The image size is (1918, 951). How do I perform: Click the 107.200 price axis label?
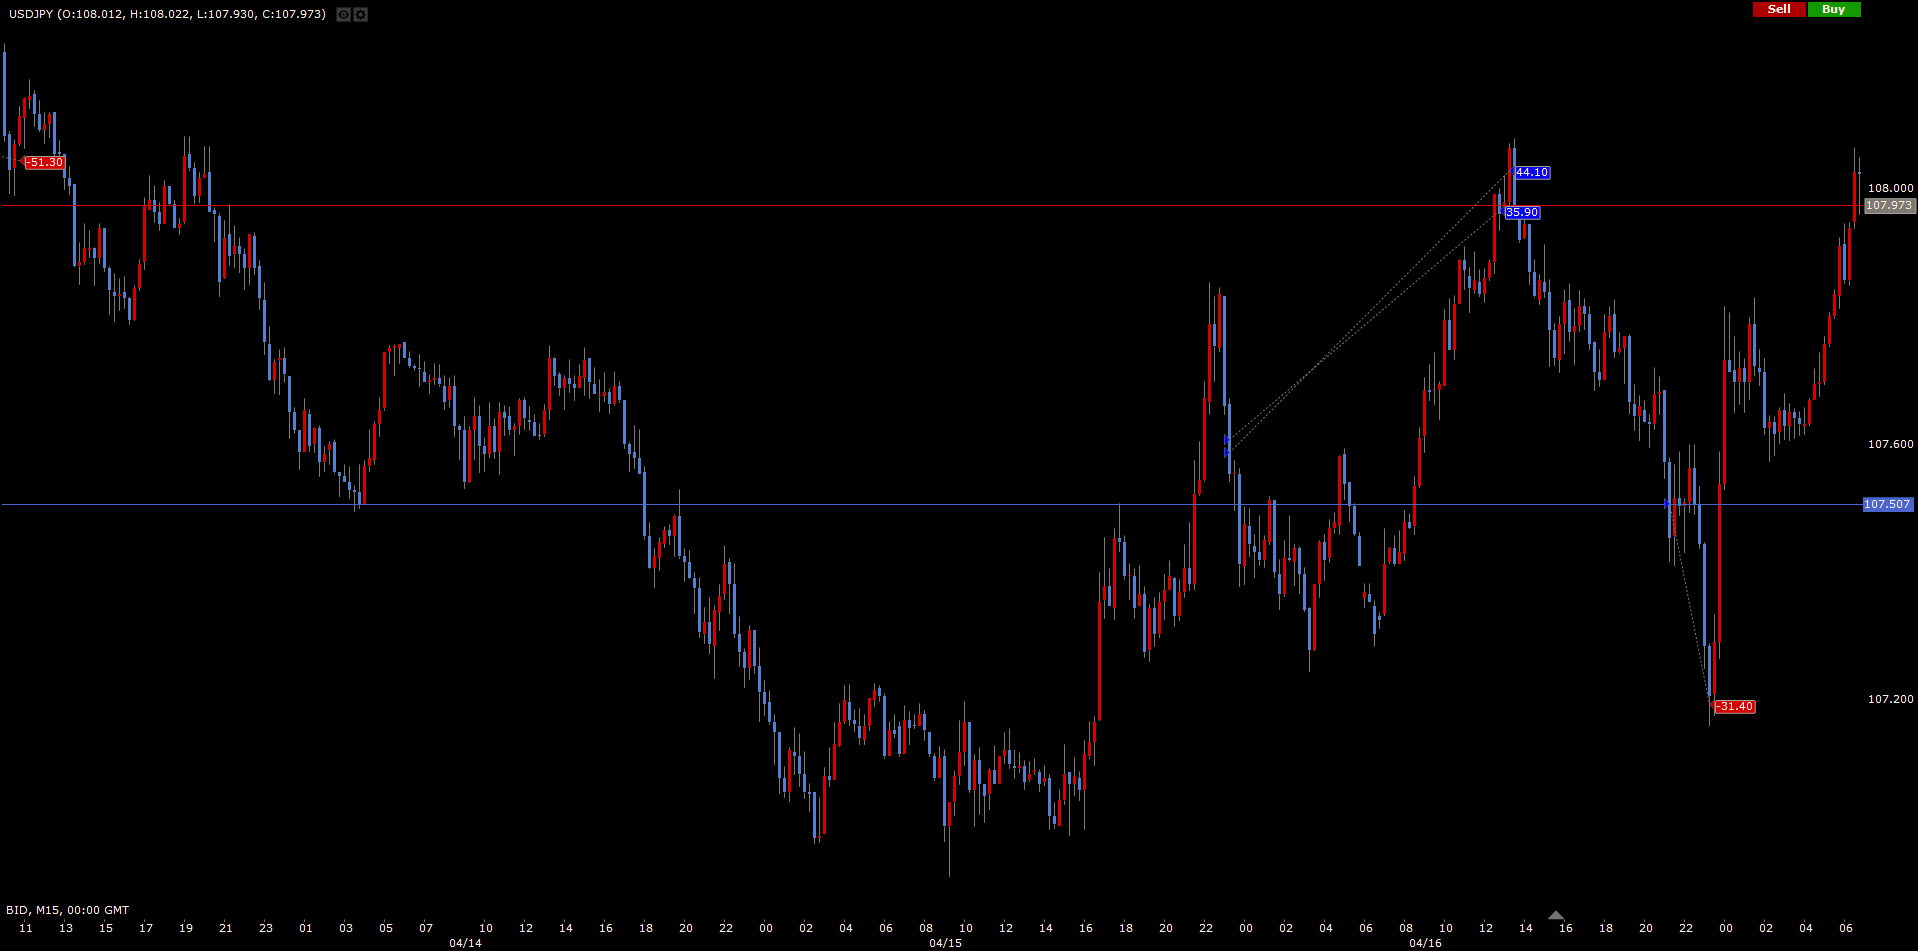click(1890, 699)
